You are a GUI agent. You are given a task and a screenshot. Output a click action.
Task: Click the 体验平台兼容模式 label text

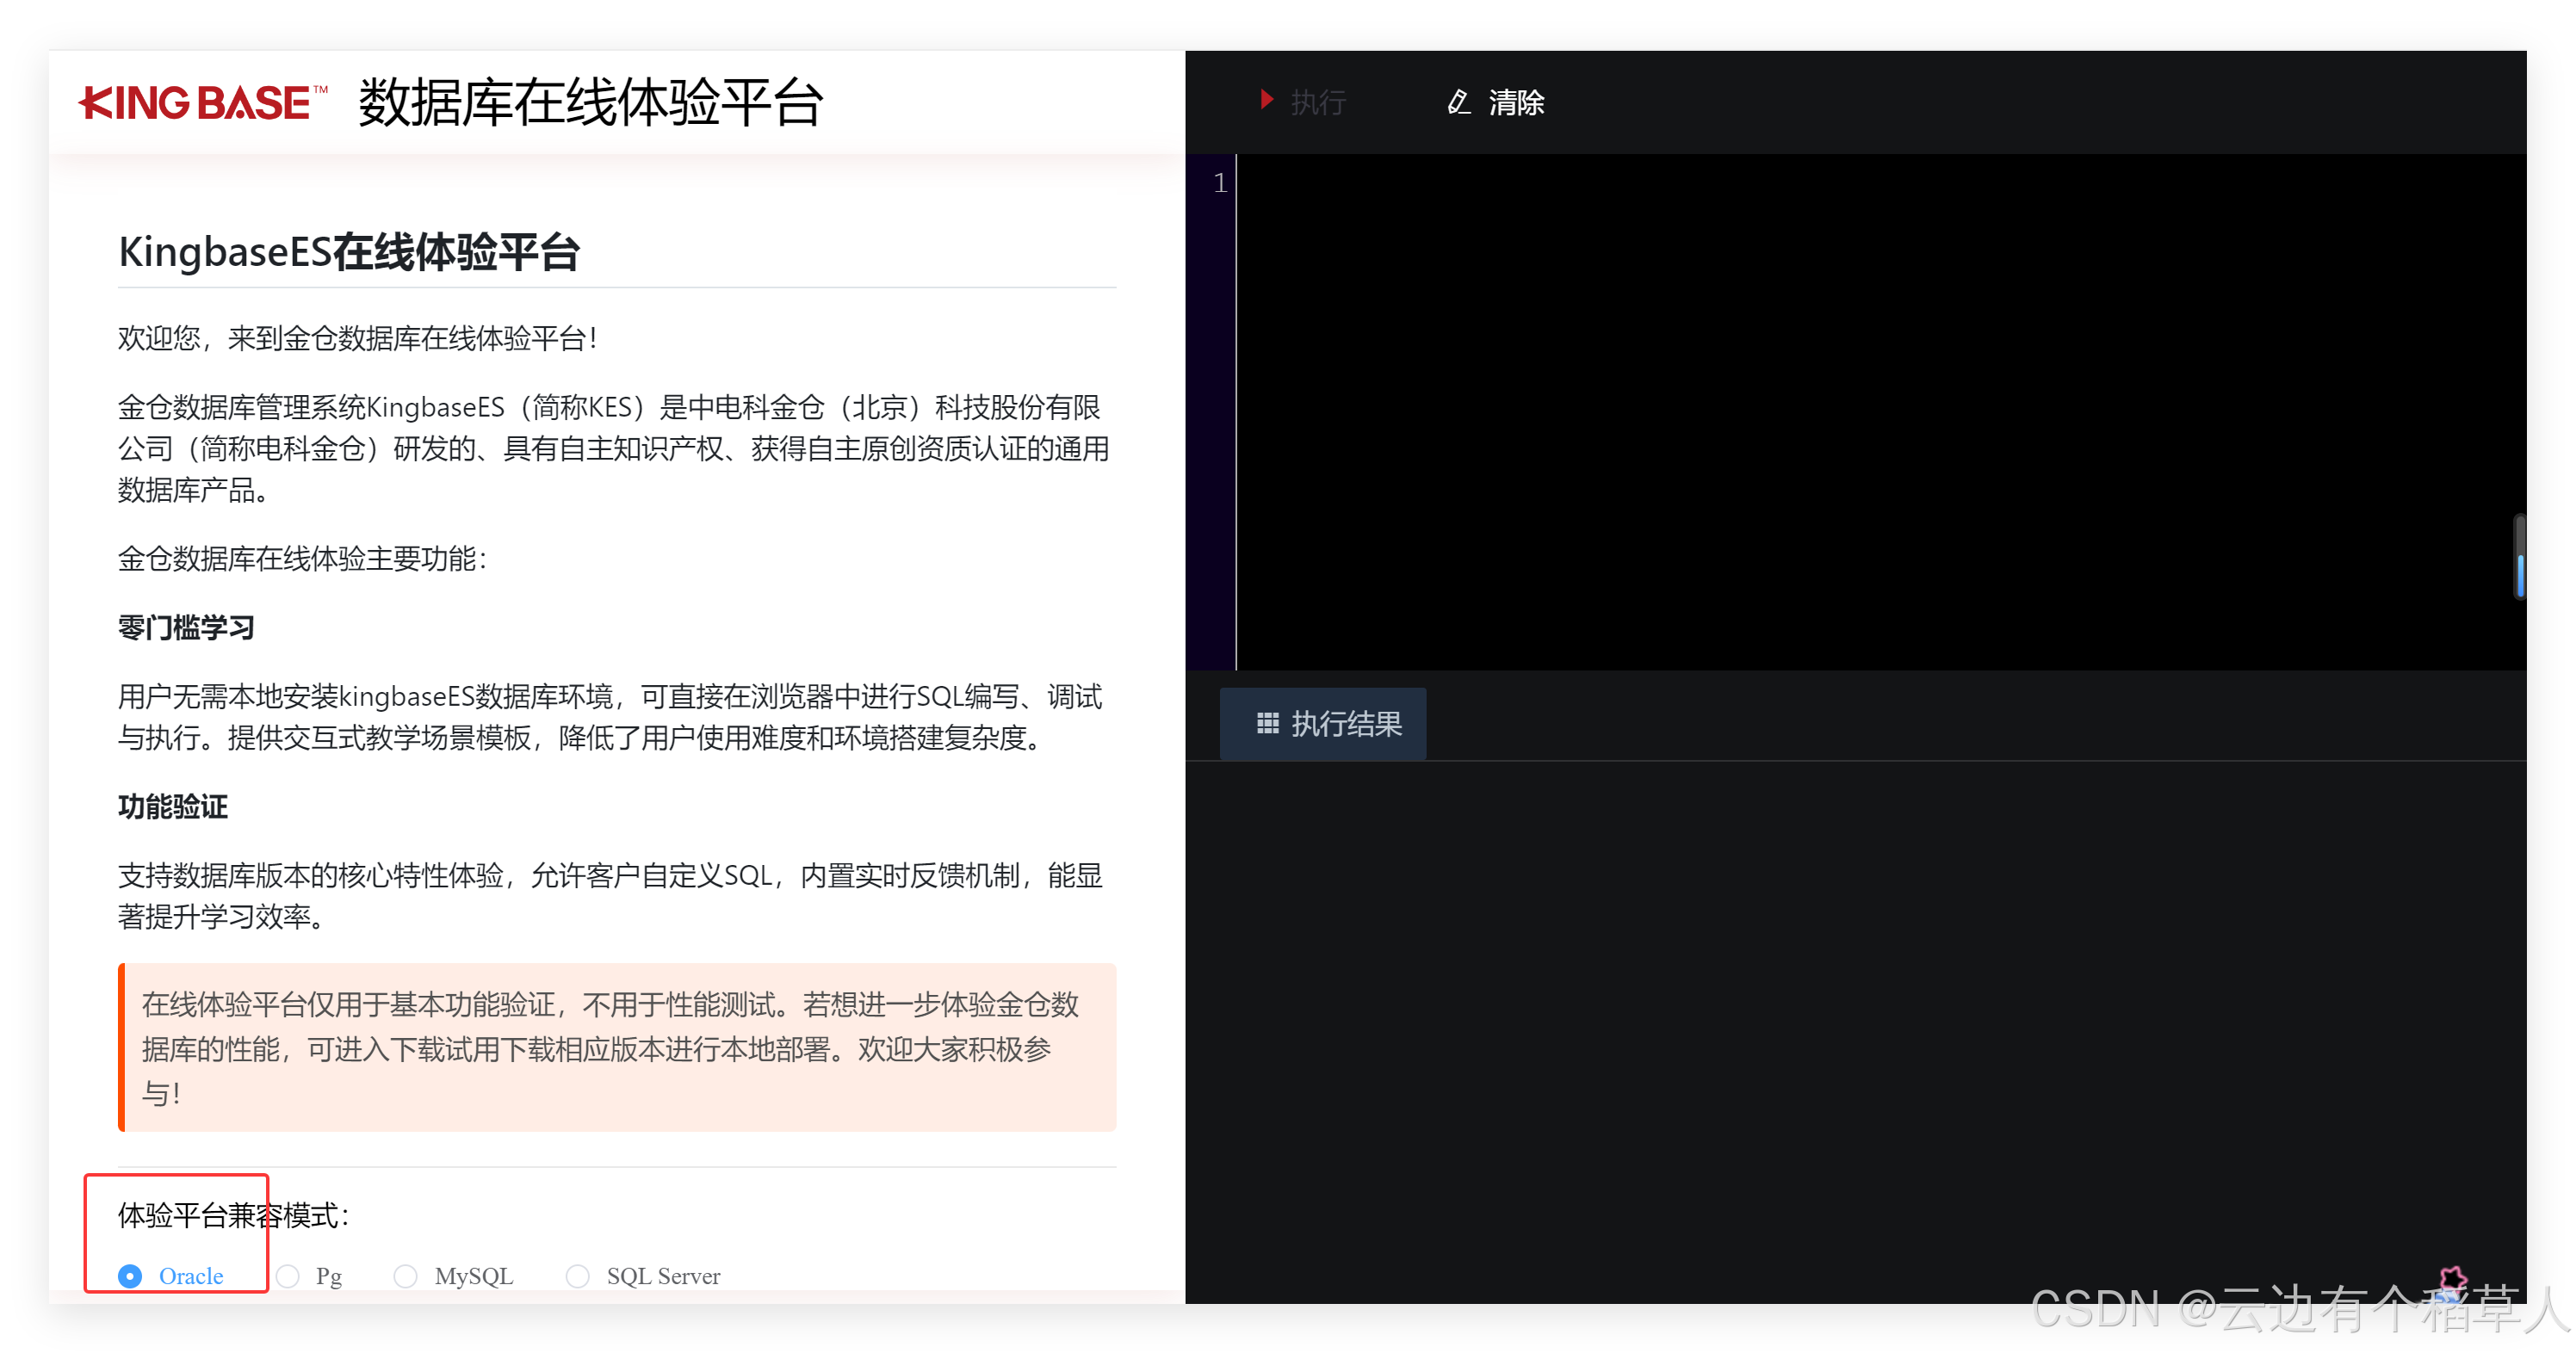click(233, 1215)
